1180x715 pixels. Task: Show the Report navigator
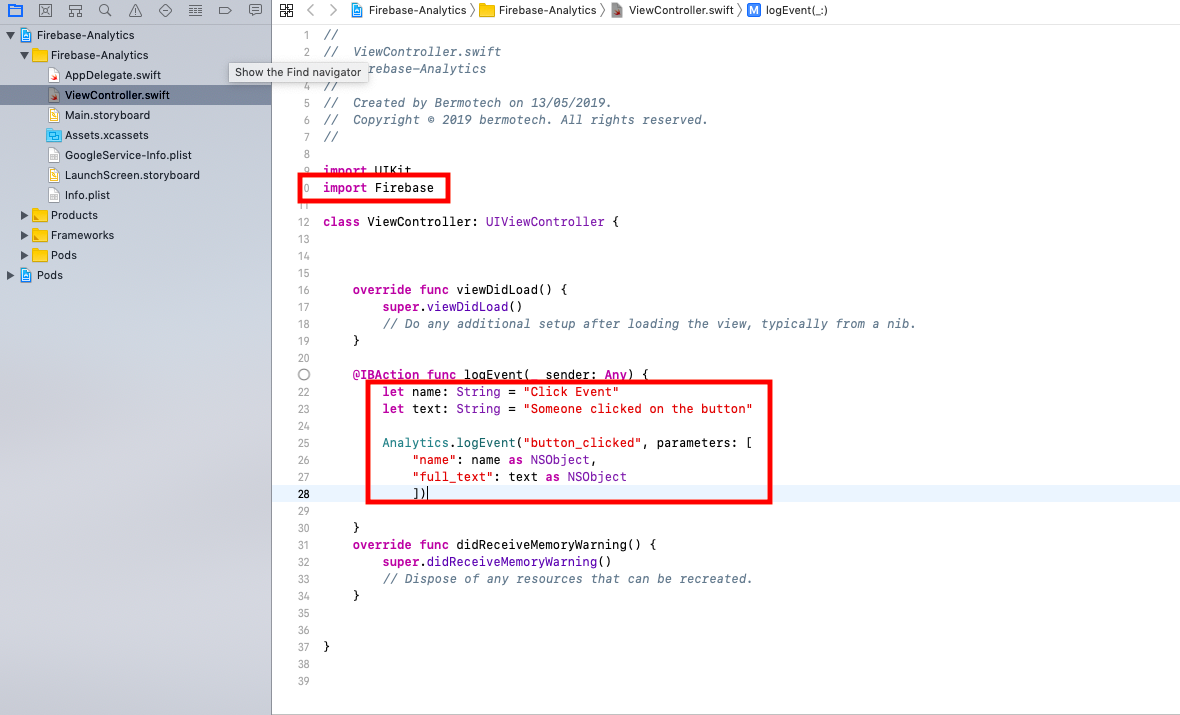[x=255, y=11]
